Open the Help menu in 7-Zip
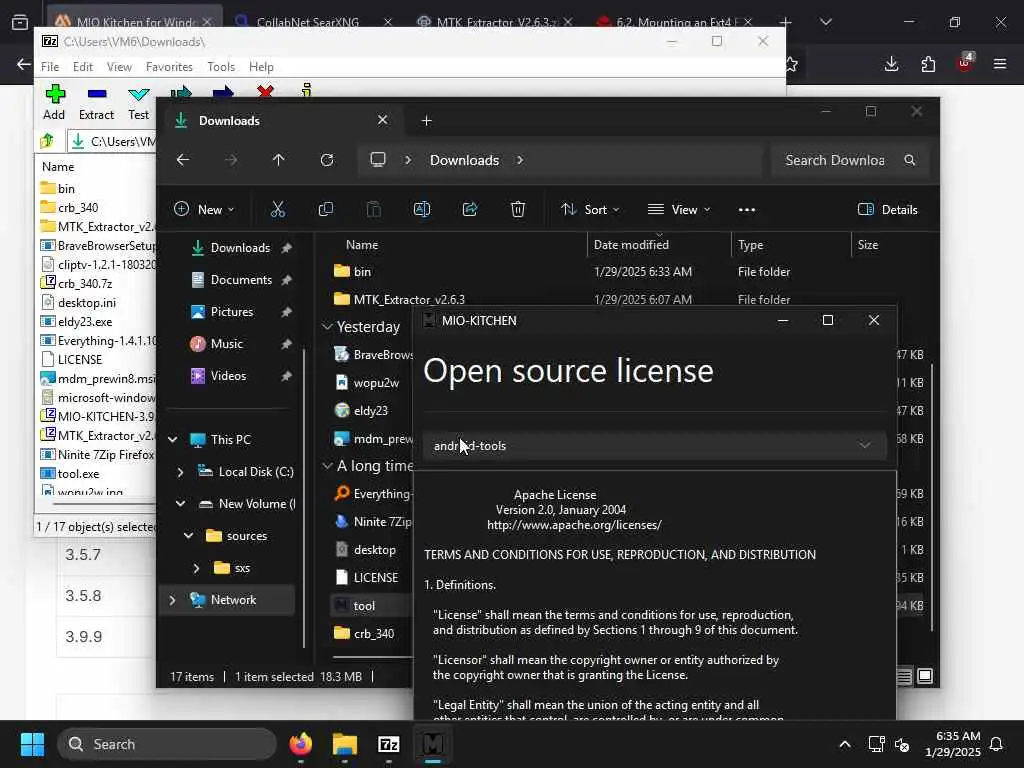The width and height of the screenshot is (1024, 768). [261, 67]
